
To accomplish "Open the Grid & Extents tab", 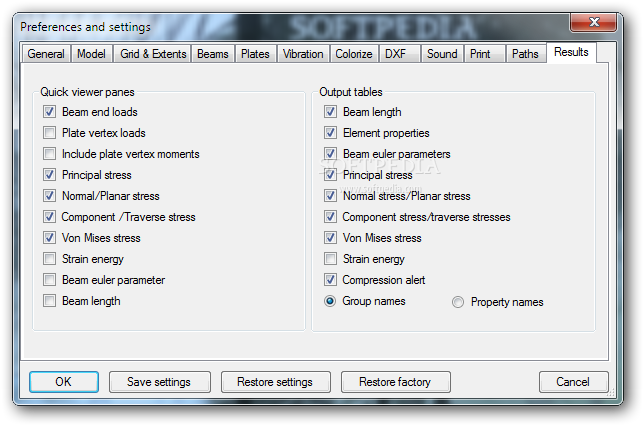I will 153,54.
